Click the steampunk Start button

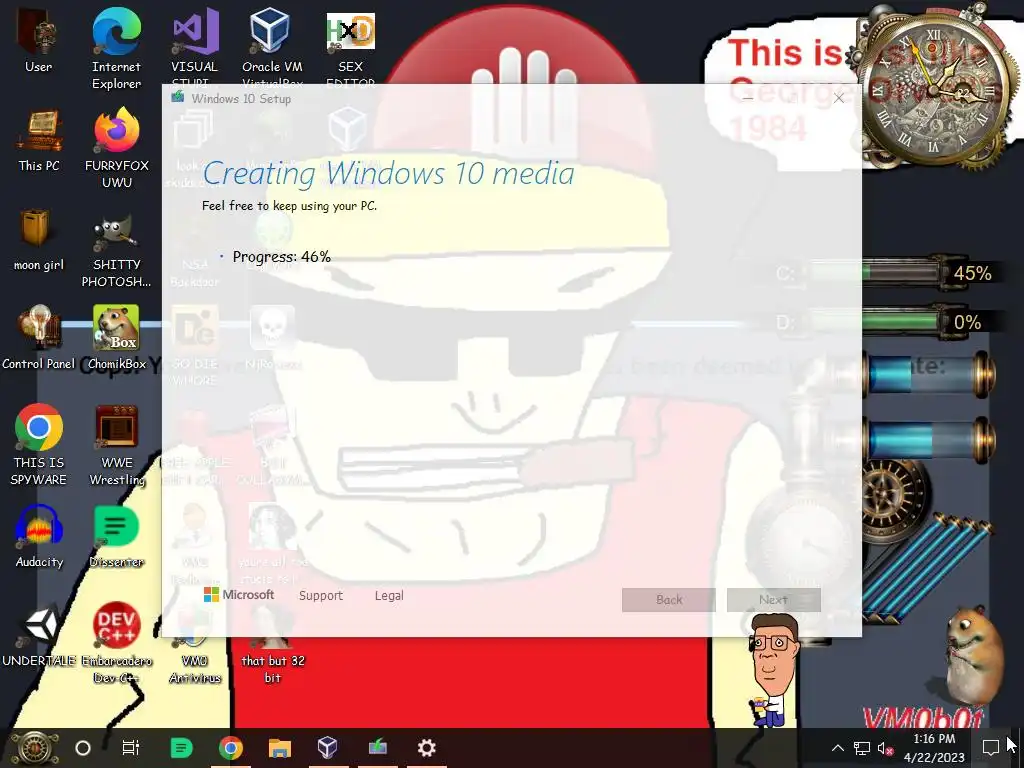(x=35, y=748)
